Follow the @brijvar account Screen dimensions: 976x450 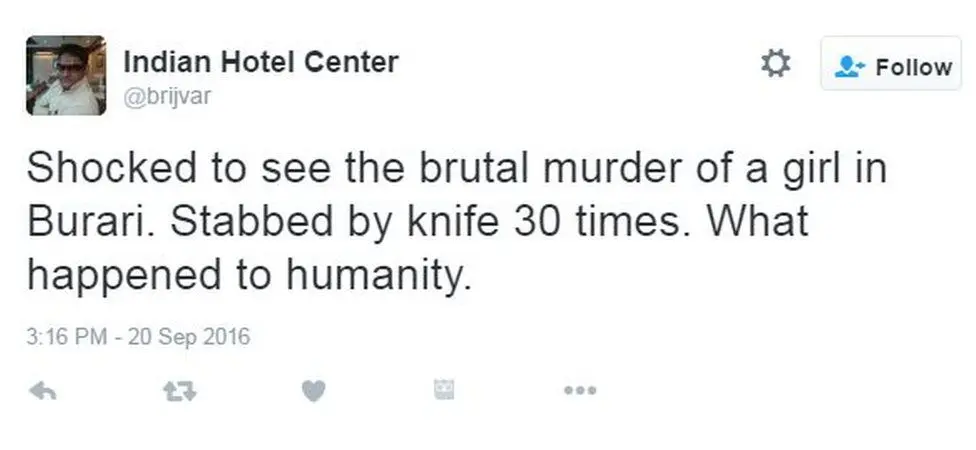pyautogui.click(x=891, y=66)
